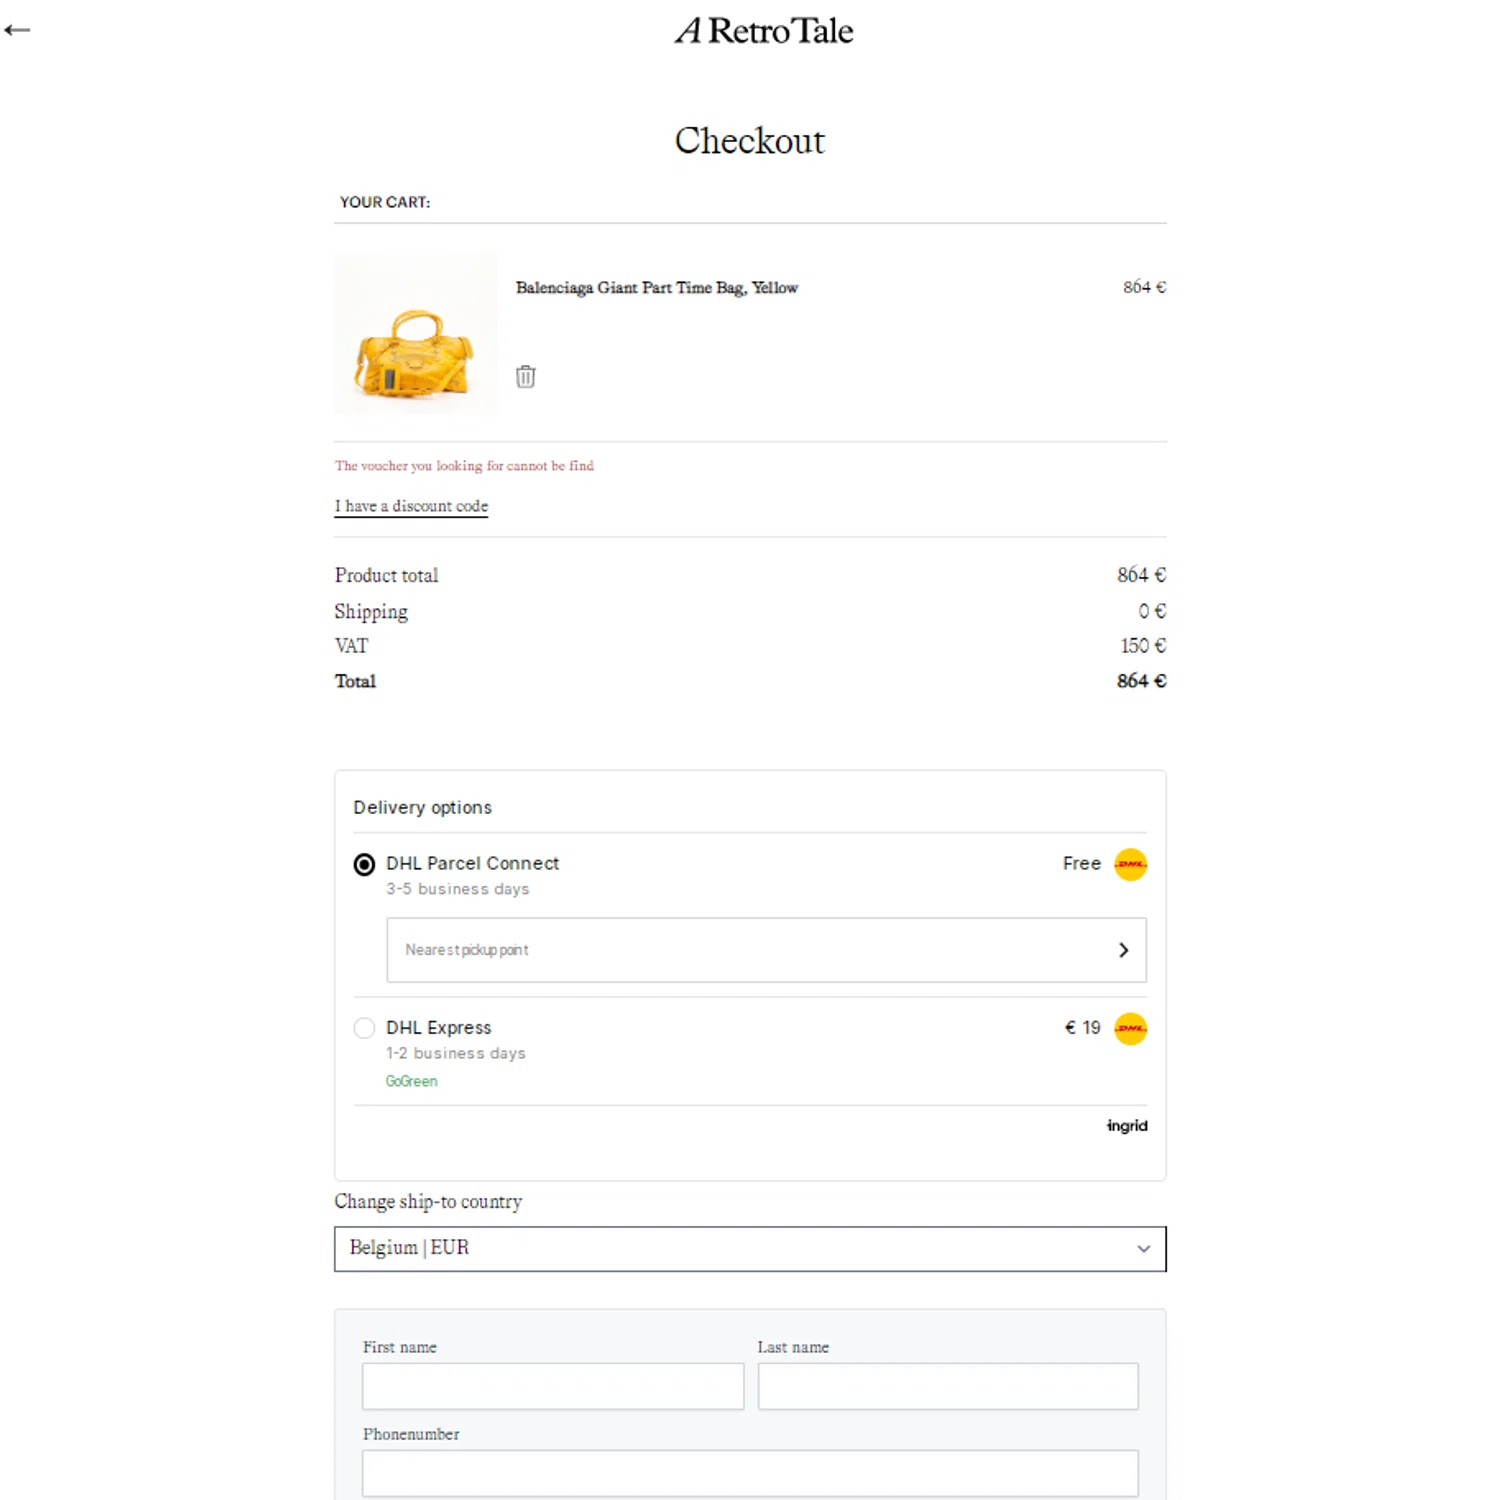Click the chevron arrow in pickup point box

coord(1123,950)
